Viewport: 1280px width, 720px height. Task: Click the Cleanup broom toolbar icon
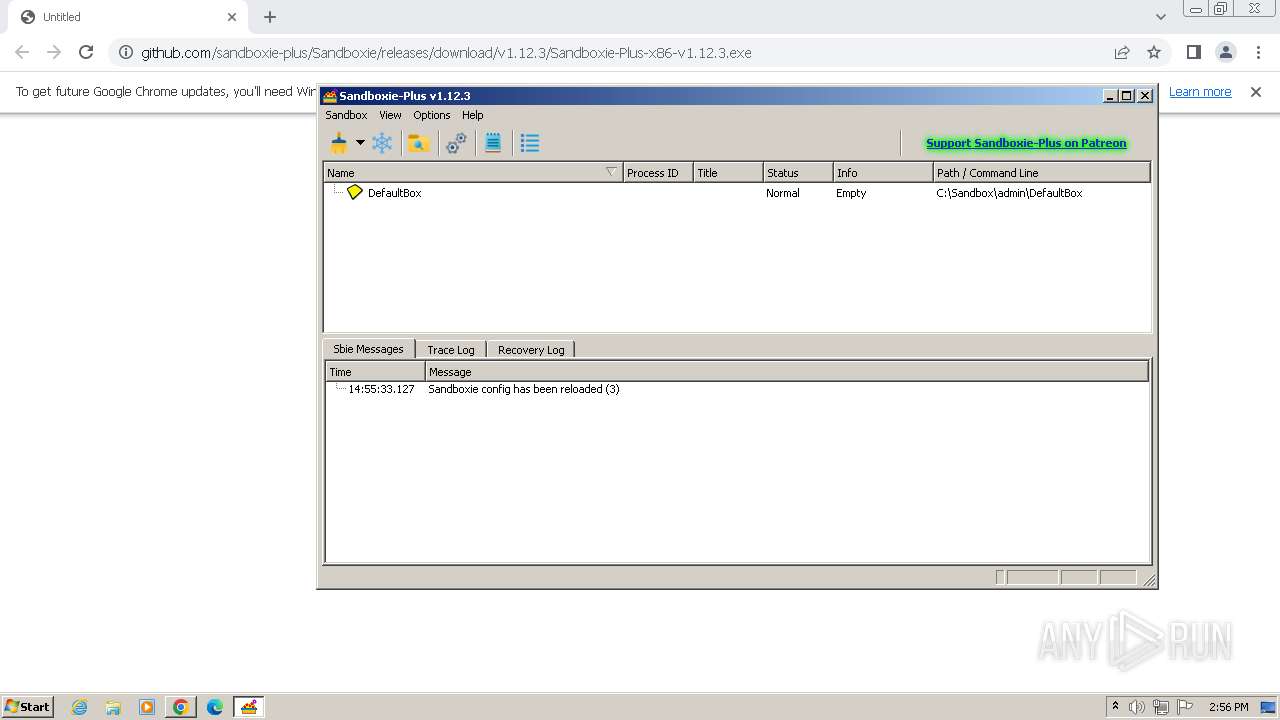[x=339, y=143]
